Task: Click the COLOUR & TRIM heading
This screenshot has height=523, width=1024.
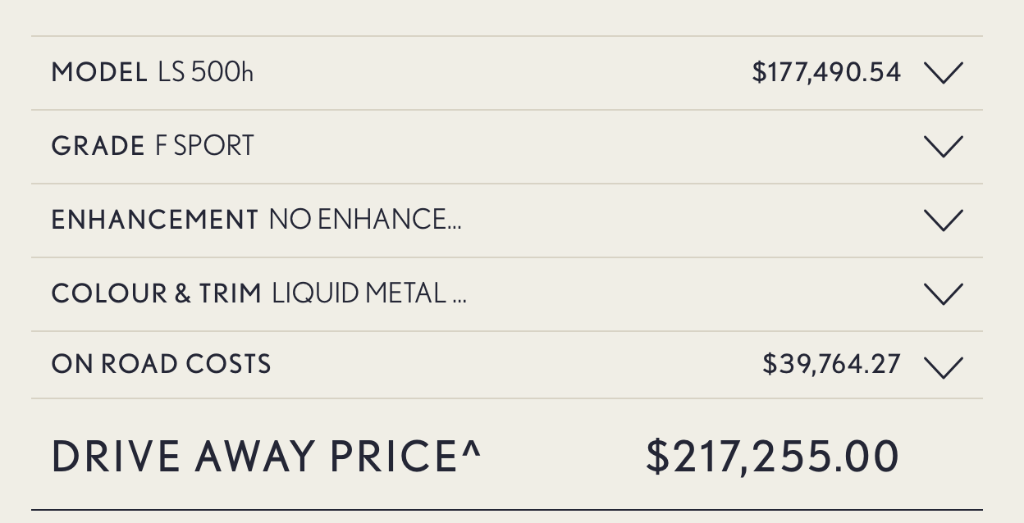Action: 156,293
